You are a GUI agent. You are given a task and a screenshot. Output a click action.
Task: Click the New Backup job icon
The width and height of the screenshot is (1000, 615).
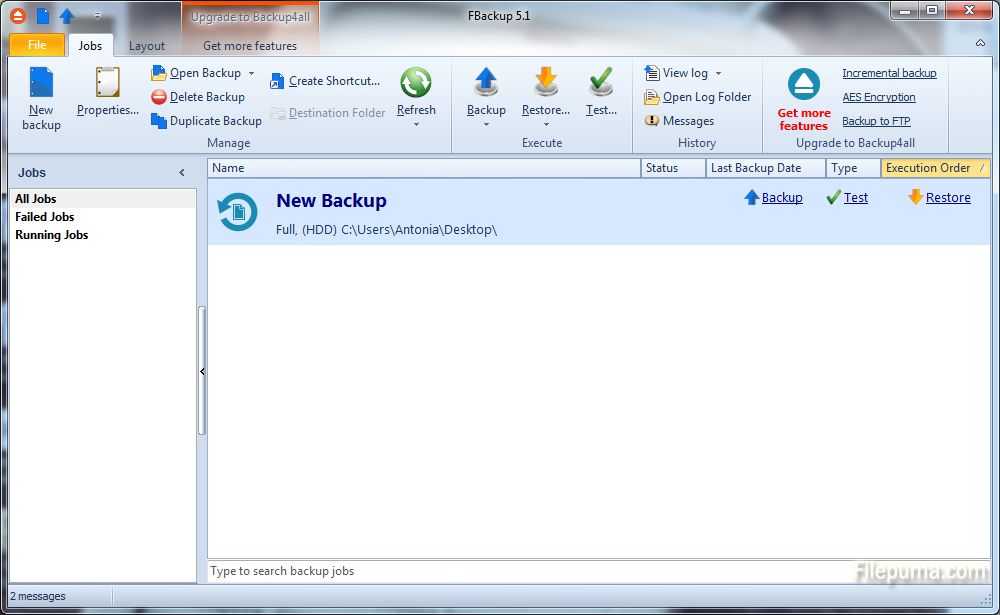click(x=237, y=212)
